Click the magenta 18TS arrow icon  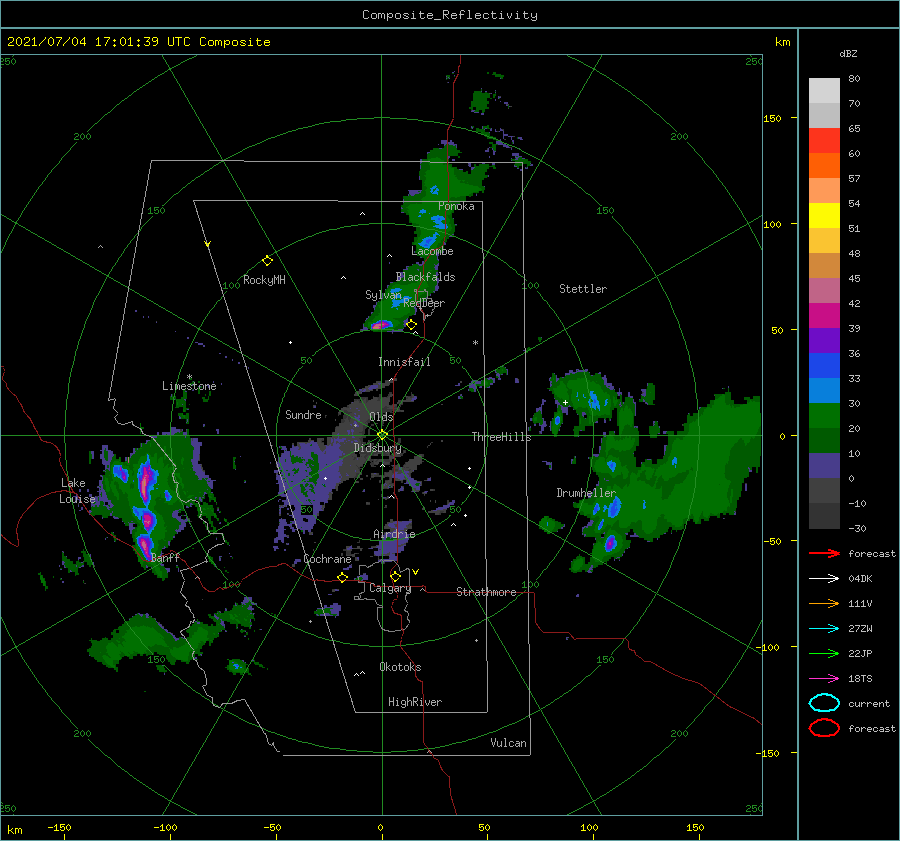(x=824, y=679)
